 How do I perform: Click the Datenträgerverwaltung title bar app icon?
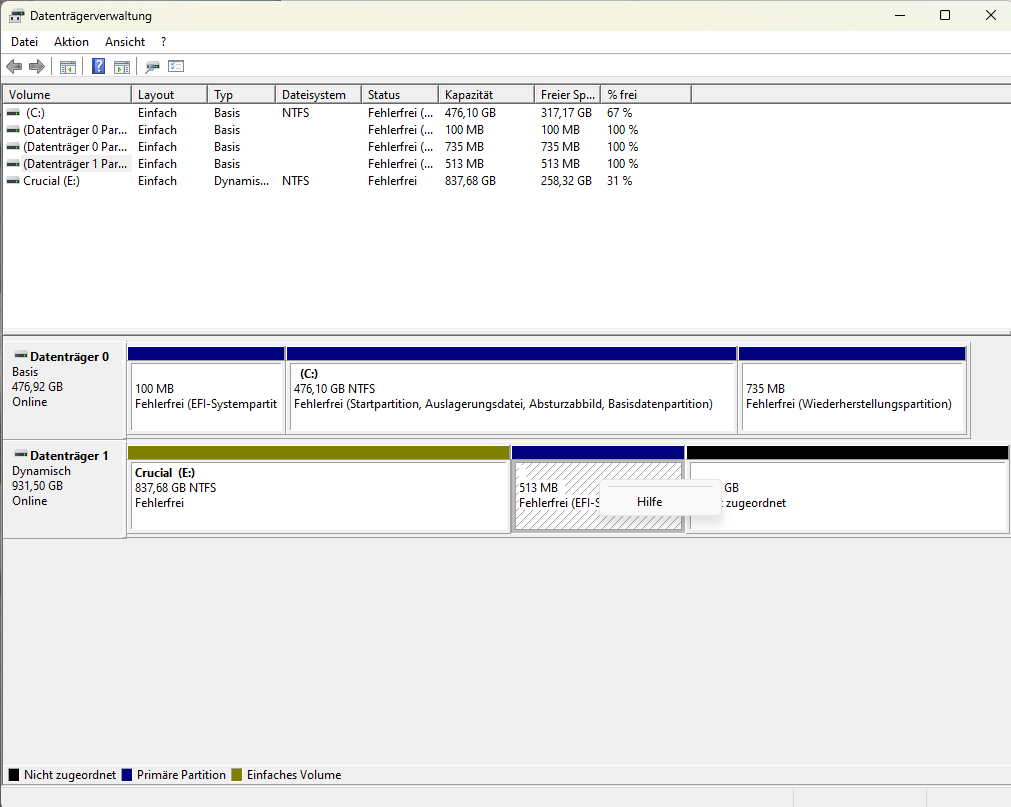coord(16,15)
